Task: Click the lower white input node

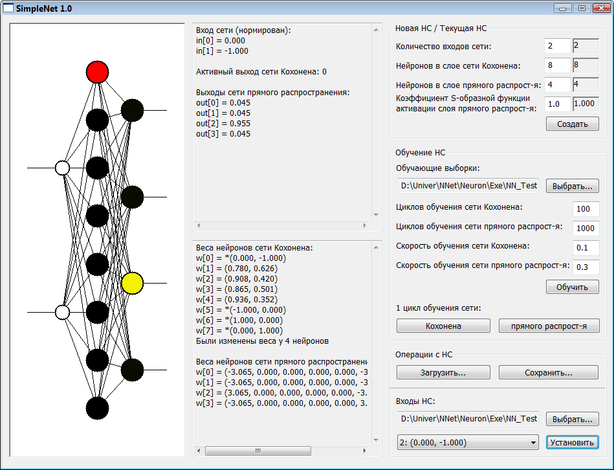Action: [62, 313]
